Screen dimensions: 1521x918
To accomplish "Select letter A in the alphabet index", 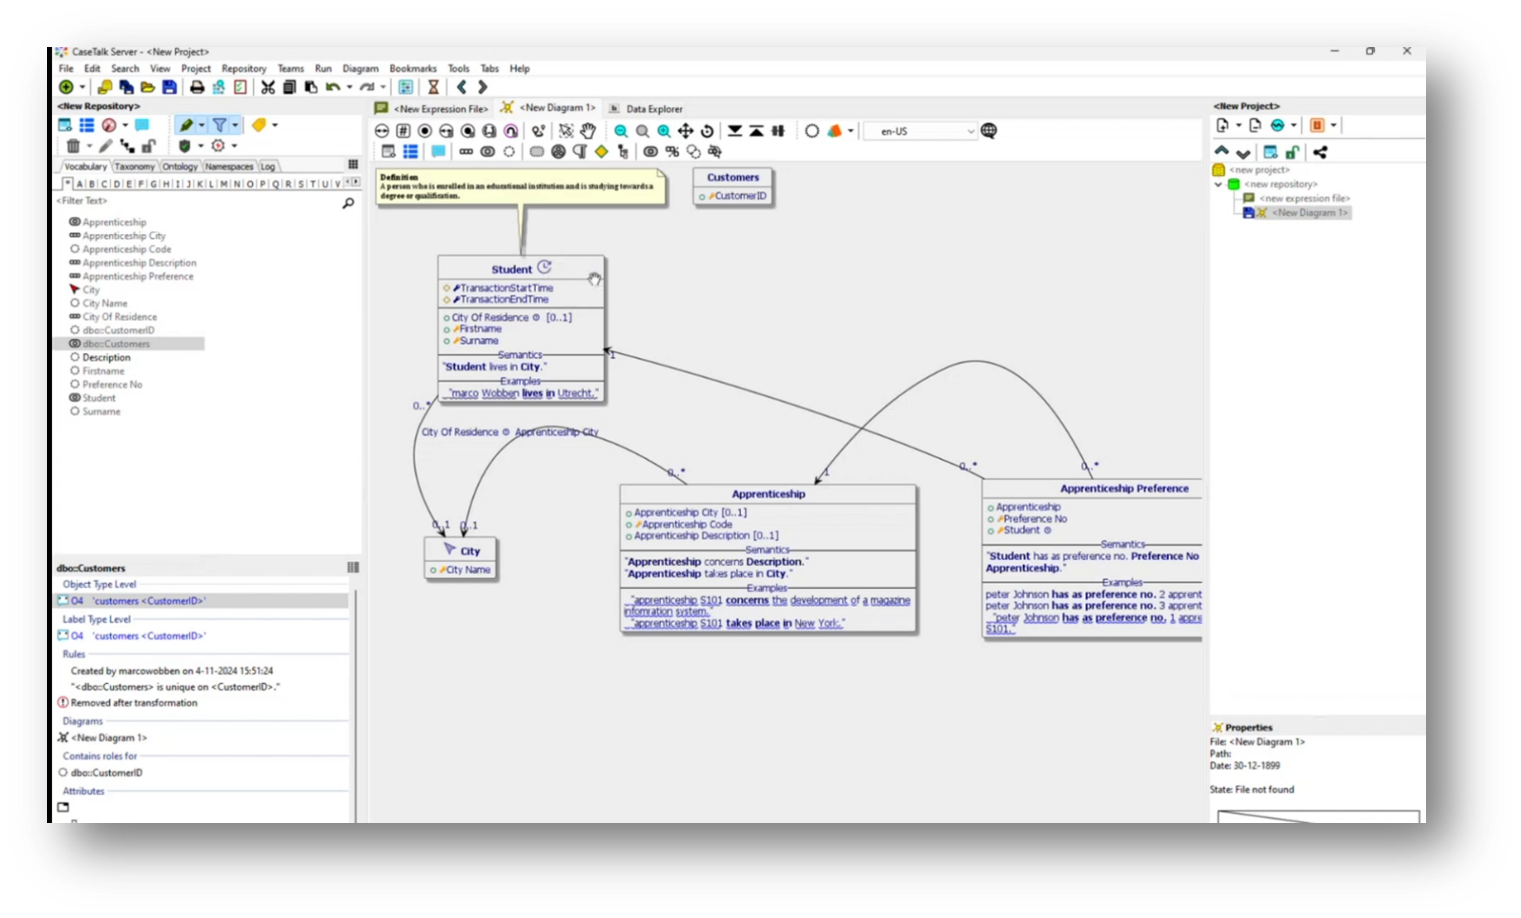I will [x=80, y=184].
